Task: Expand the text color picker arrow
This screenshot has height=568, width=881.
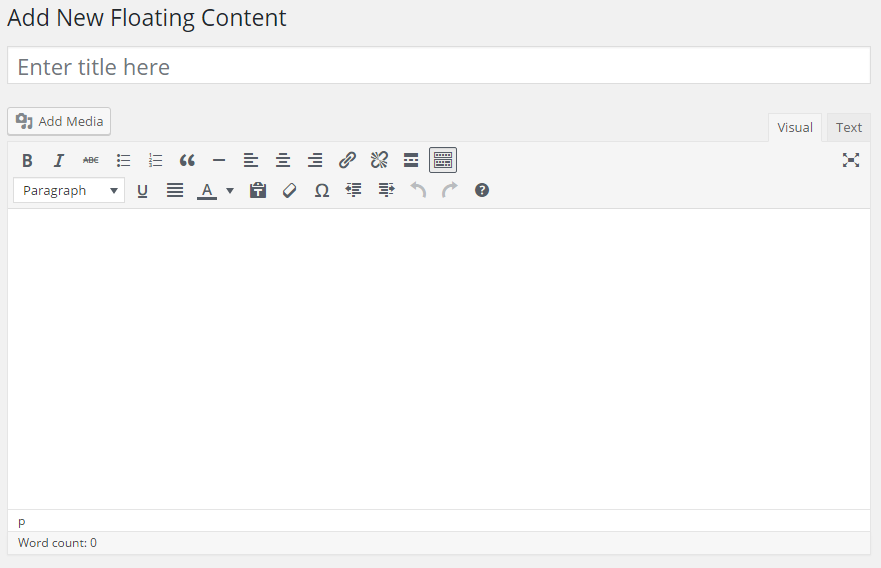Action: 230,190
